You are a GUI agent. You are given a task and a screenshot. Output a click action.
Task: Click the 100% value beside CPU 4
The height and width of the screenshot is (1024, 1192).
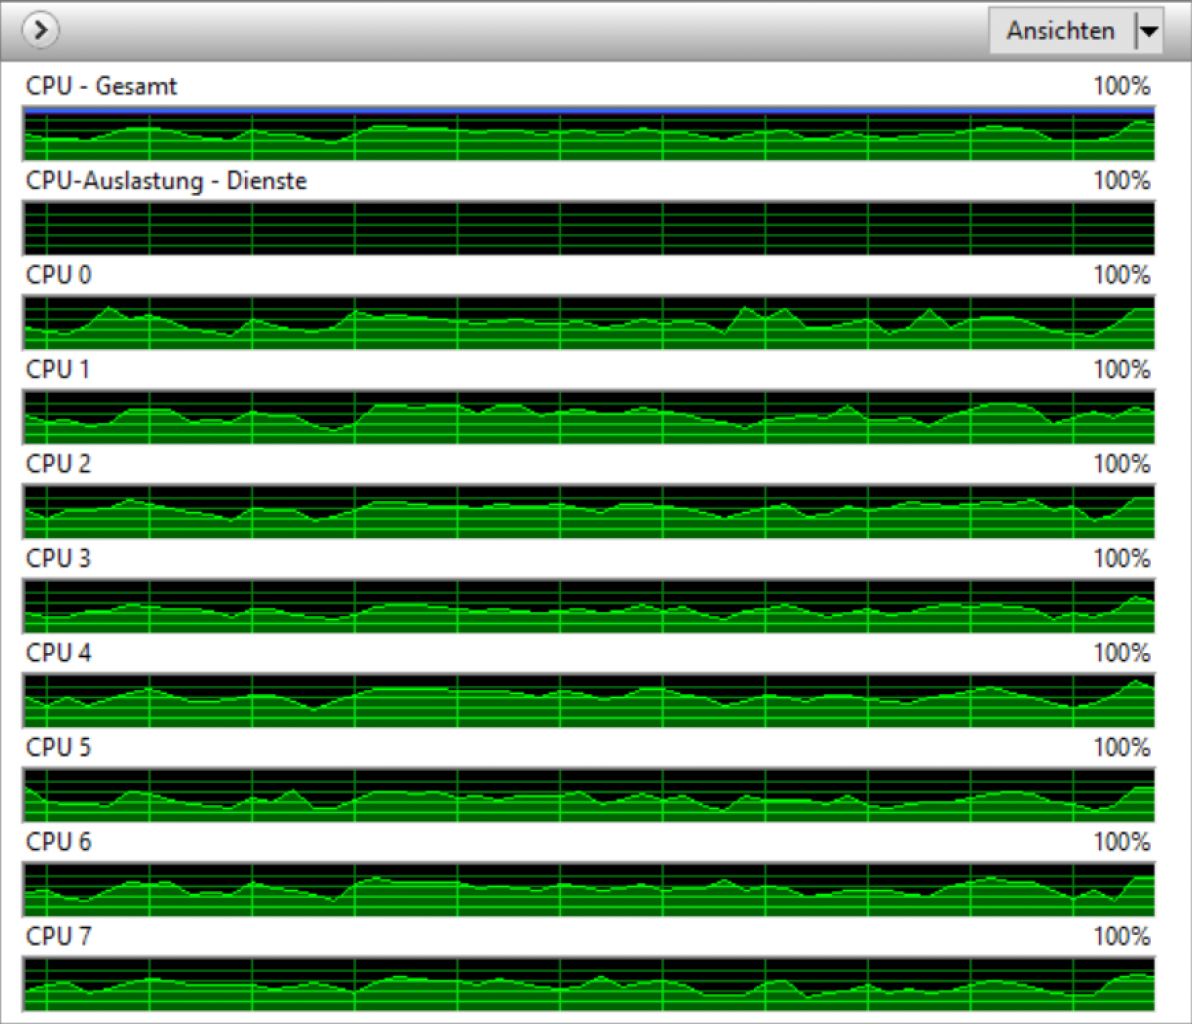(1121, 653)
